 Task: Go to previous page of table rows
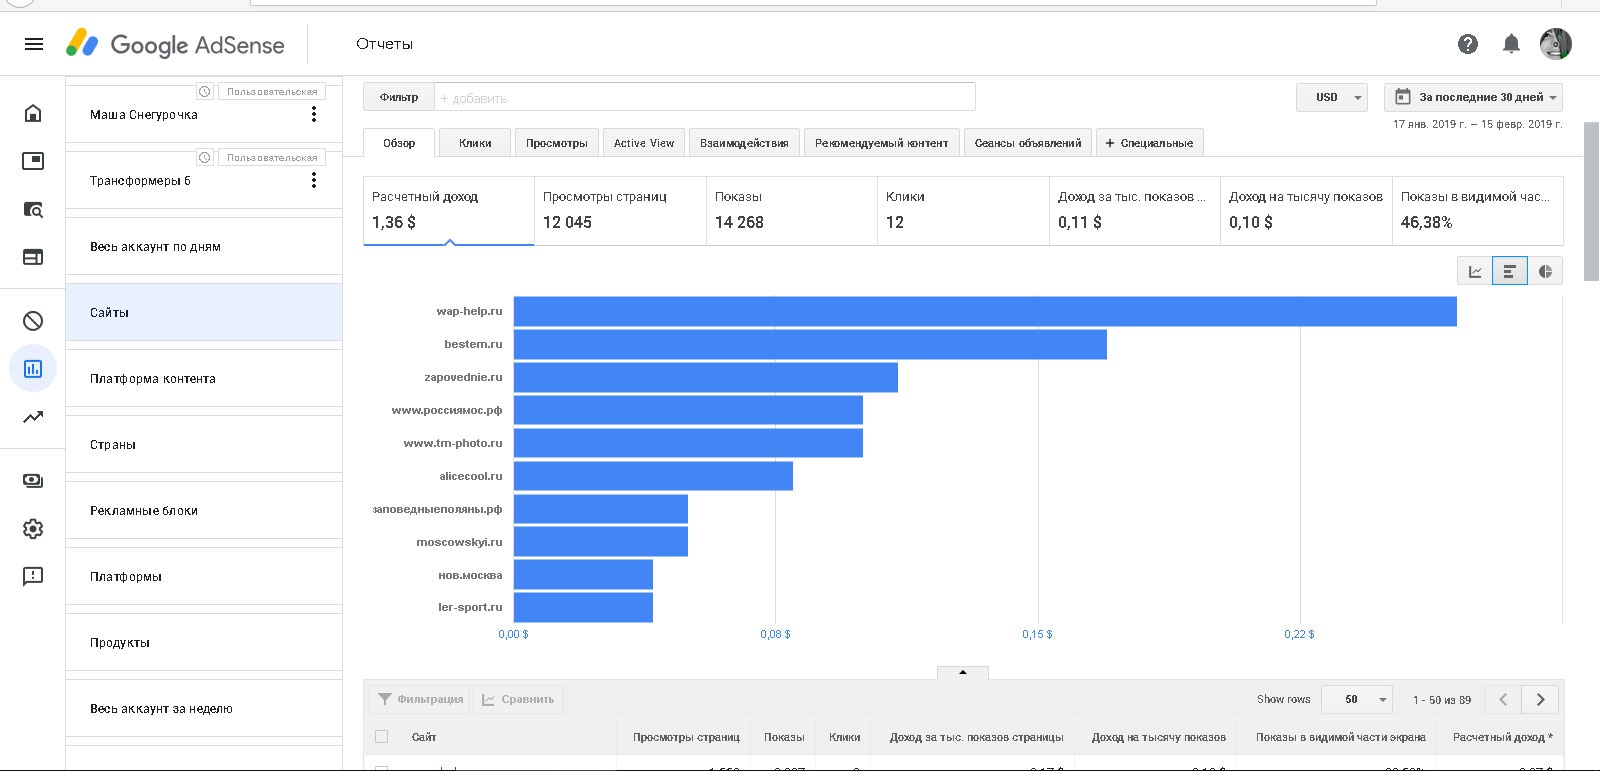(1503, 699)
